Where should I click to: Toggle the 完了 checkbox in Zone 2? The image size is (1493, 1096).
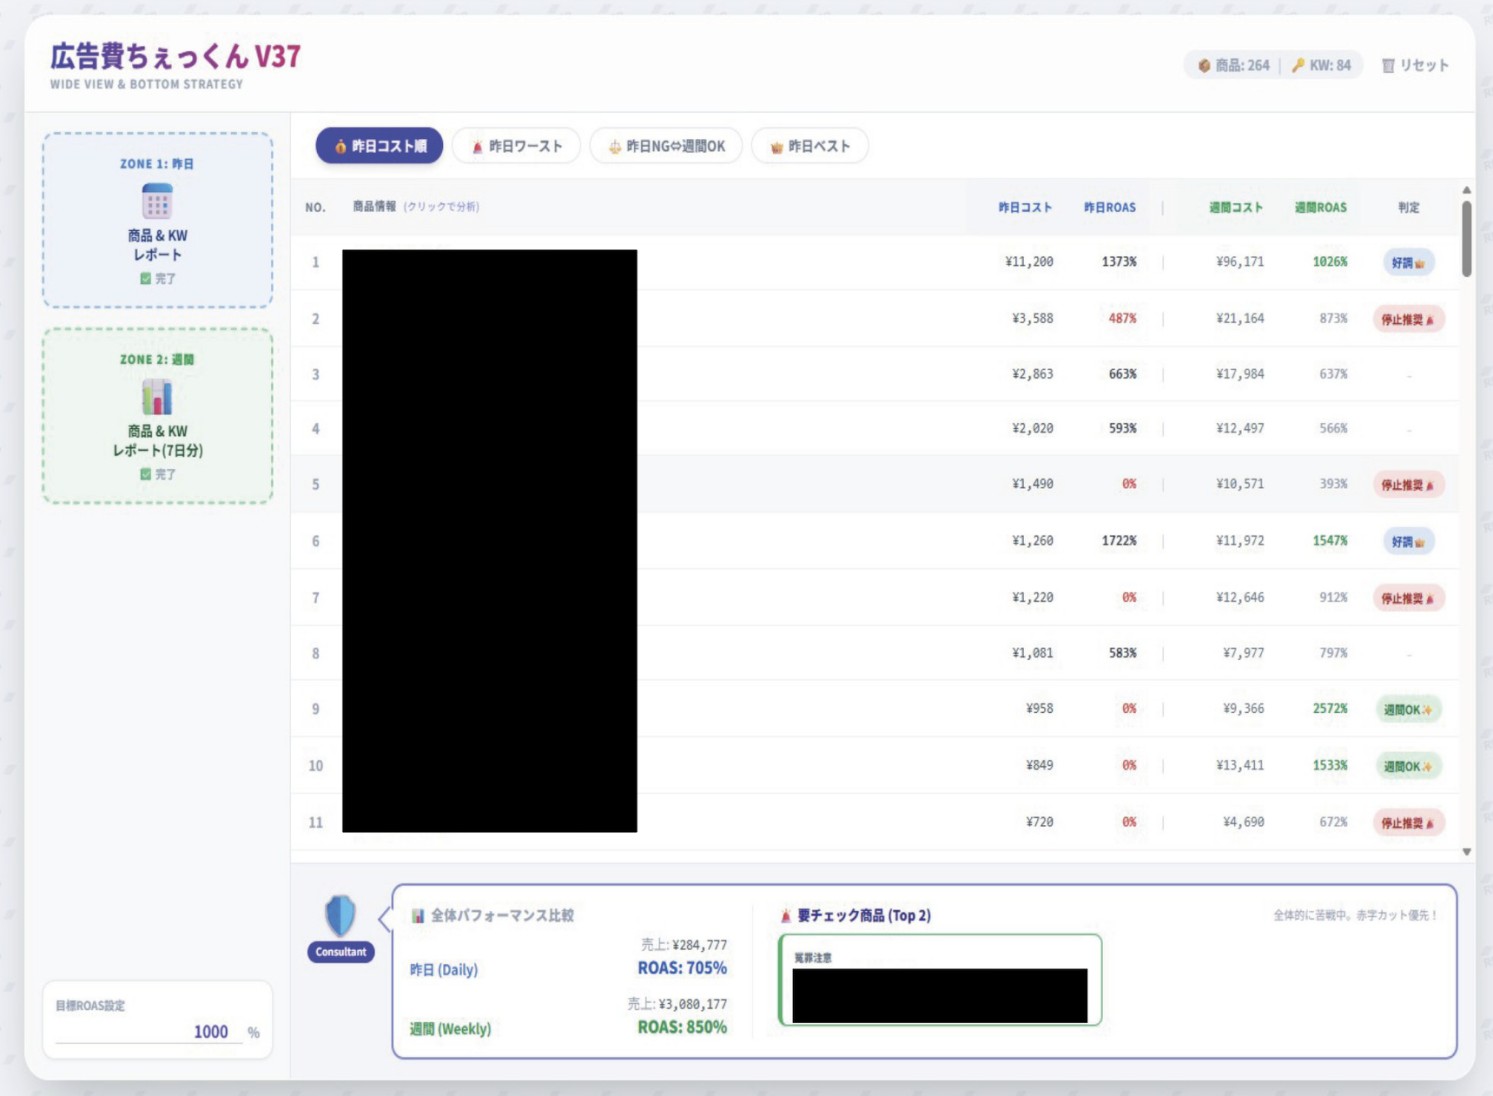(145, 475)
